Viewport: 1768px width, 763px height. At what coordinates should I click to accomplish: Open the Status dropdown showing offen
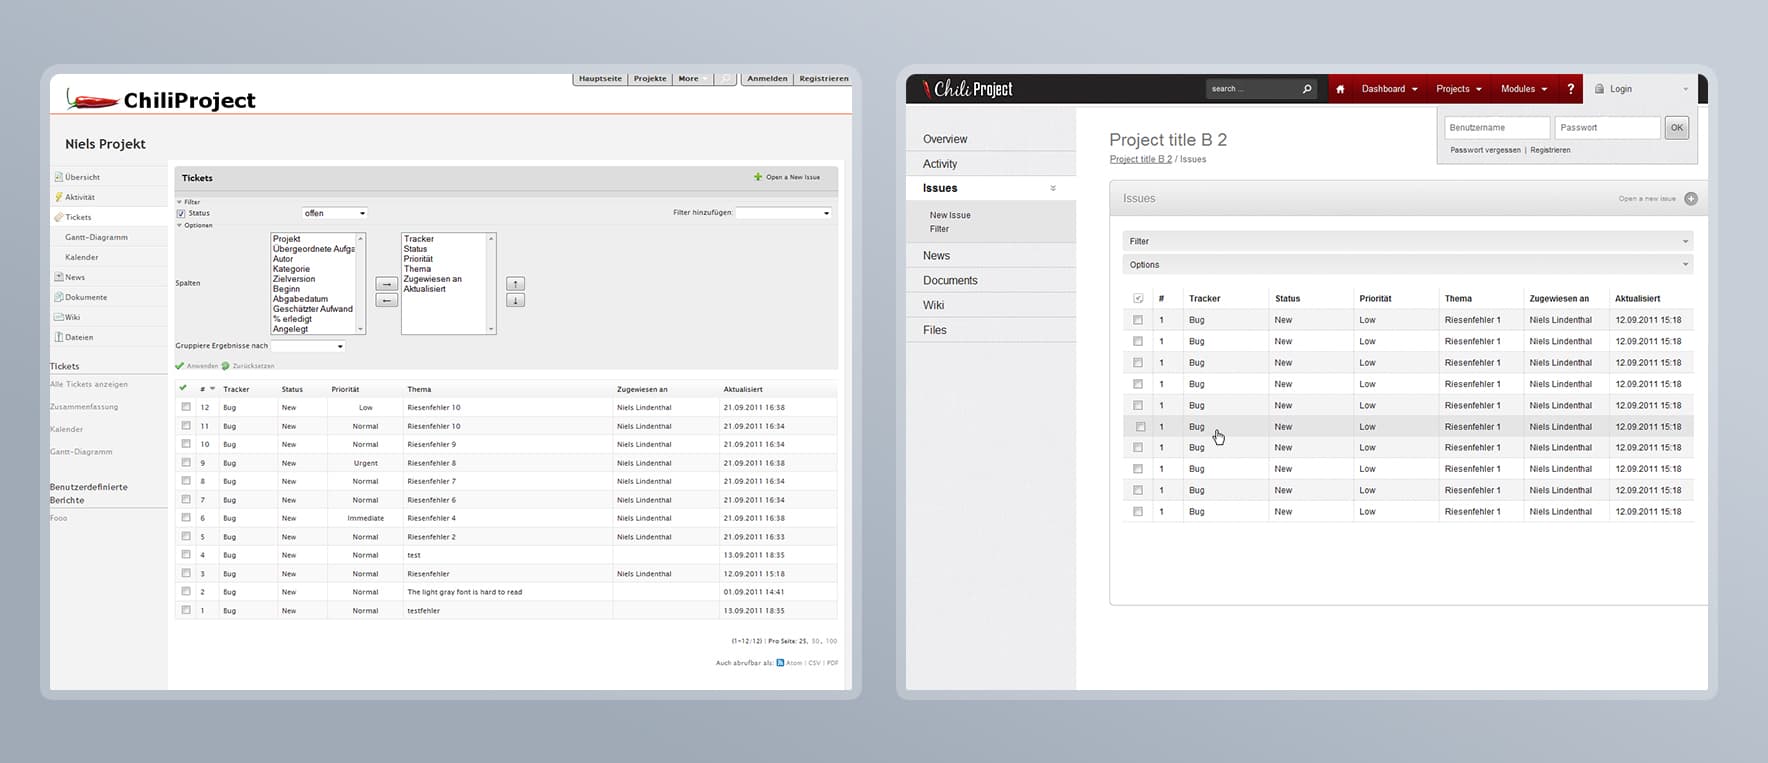click(x=335, y=213)
